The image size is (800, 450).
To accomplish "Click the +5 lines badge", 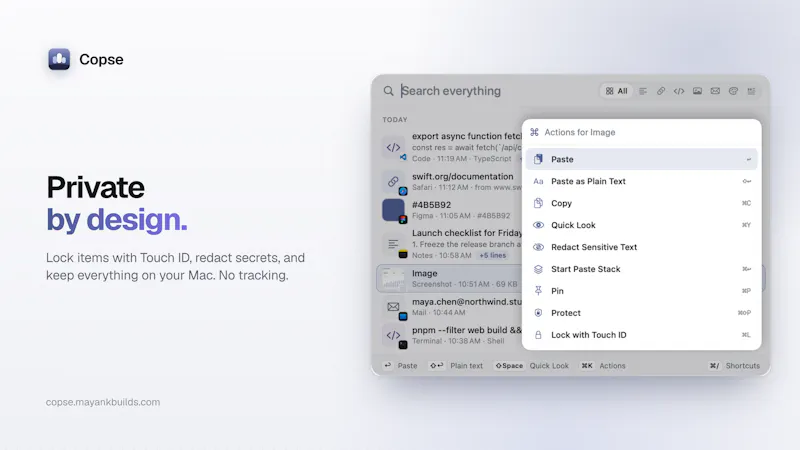I will pyautogui.click(x=492, y=255).
